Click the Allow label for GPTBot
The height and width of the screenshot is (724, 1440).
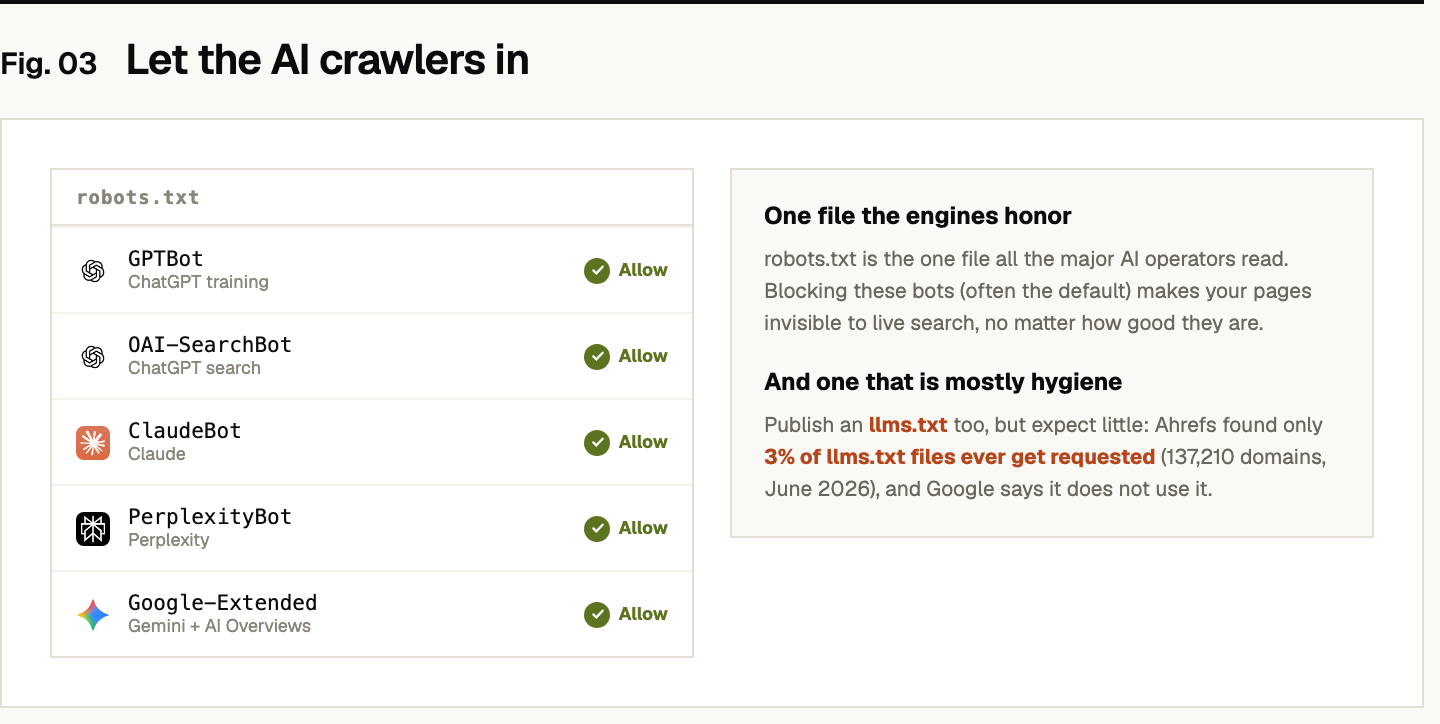click(643, 270)
